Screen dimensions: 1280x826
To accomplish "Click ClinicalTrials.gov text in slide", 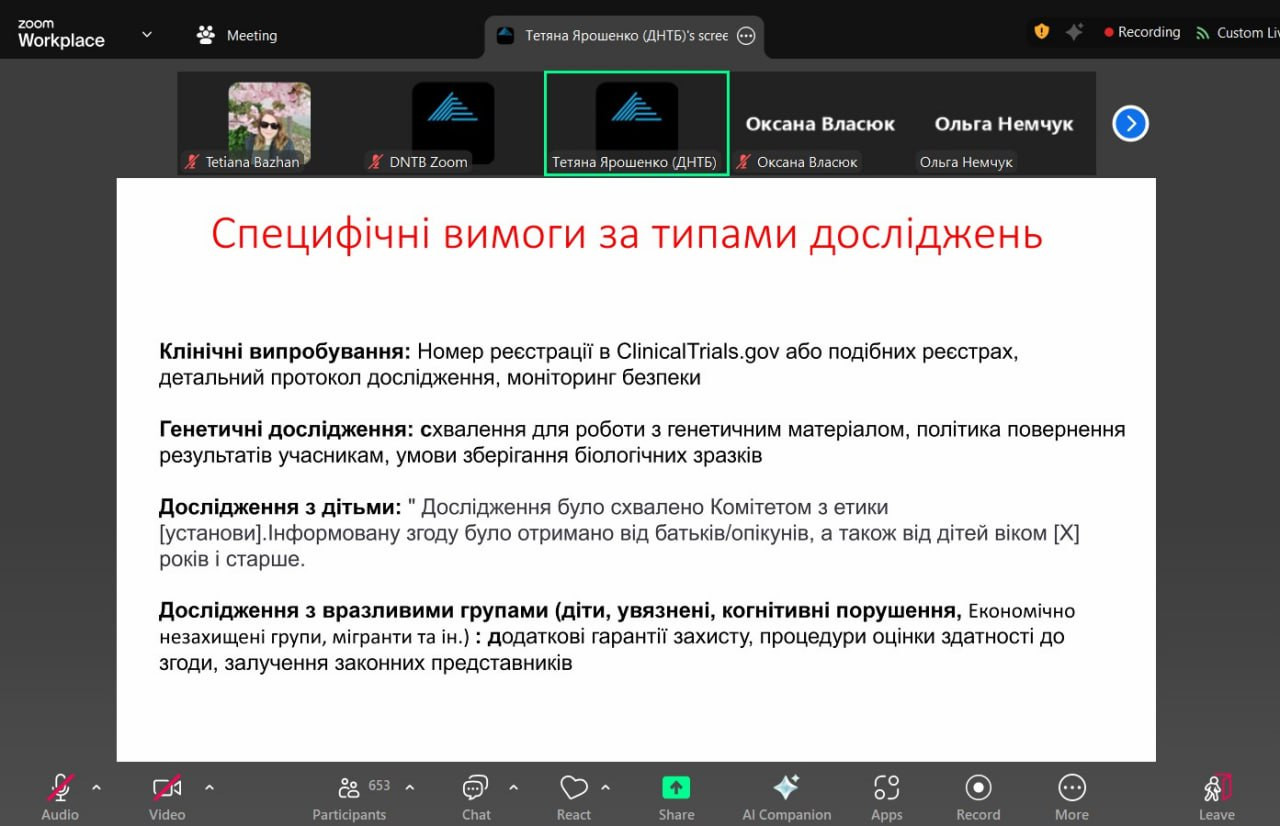I will coord(698,352).
